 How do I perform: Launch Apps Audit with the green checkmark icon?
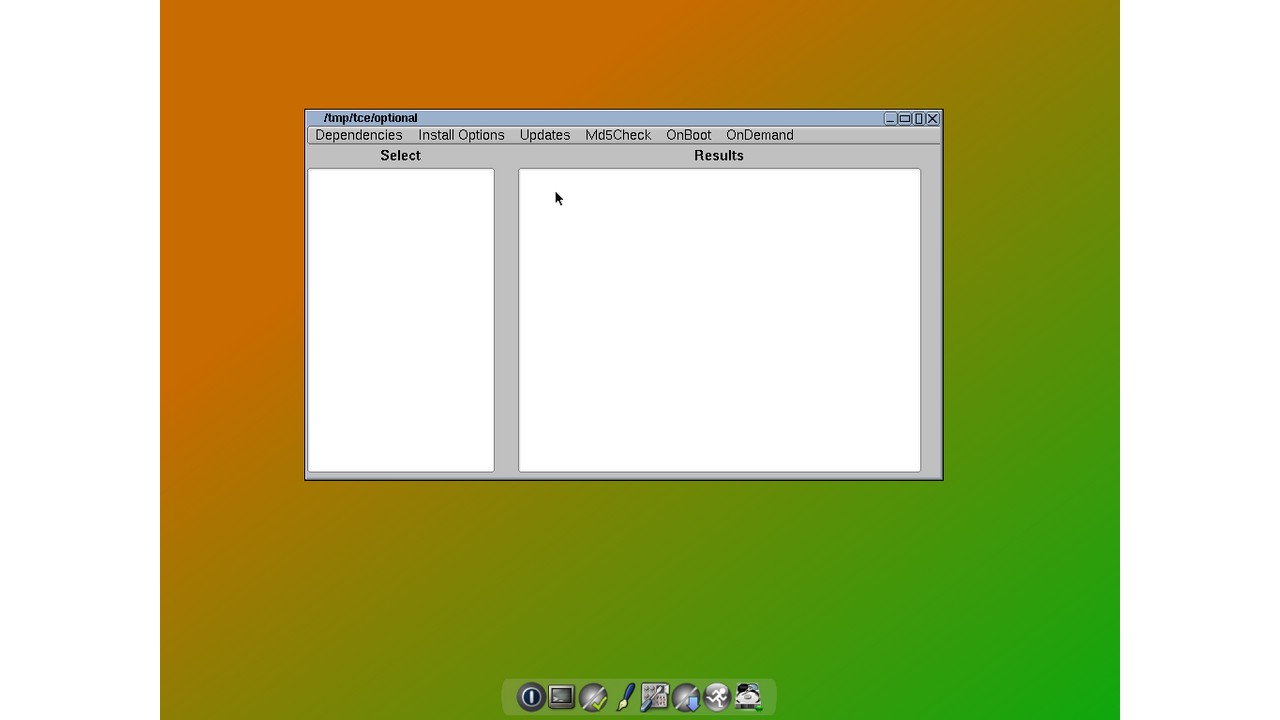click(593, 697)
